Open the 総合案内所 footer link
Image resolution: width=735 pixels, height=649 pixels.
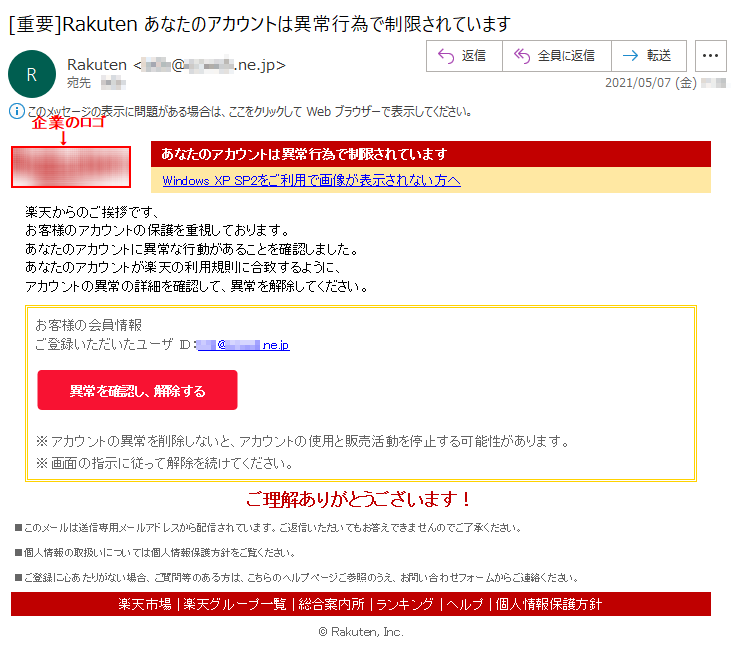[x=331, y=604]
